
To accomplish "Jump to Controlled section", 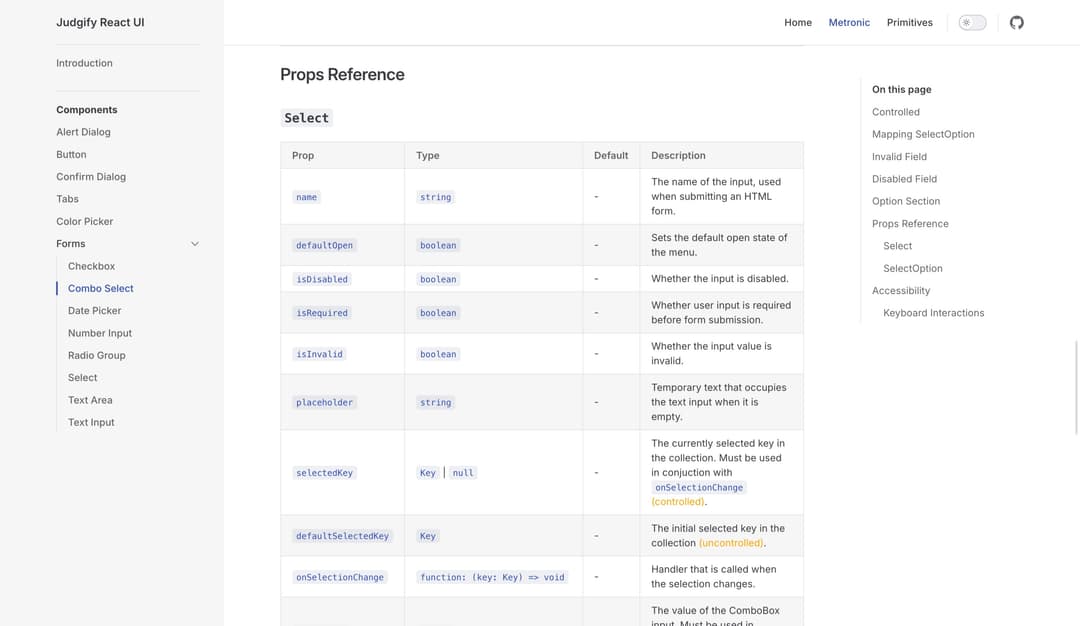I will point(895,112).
